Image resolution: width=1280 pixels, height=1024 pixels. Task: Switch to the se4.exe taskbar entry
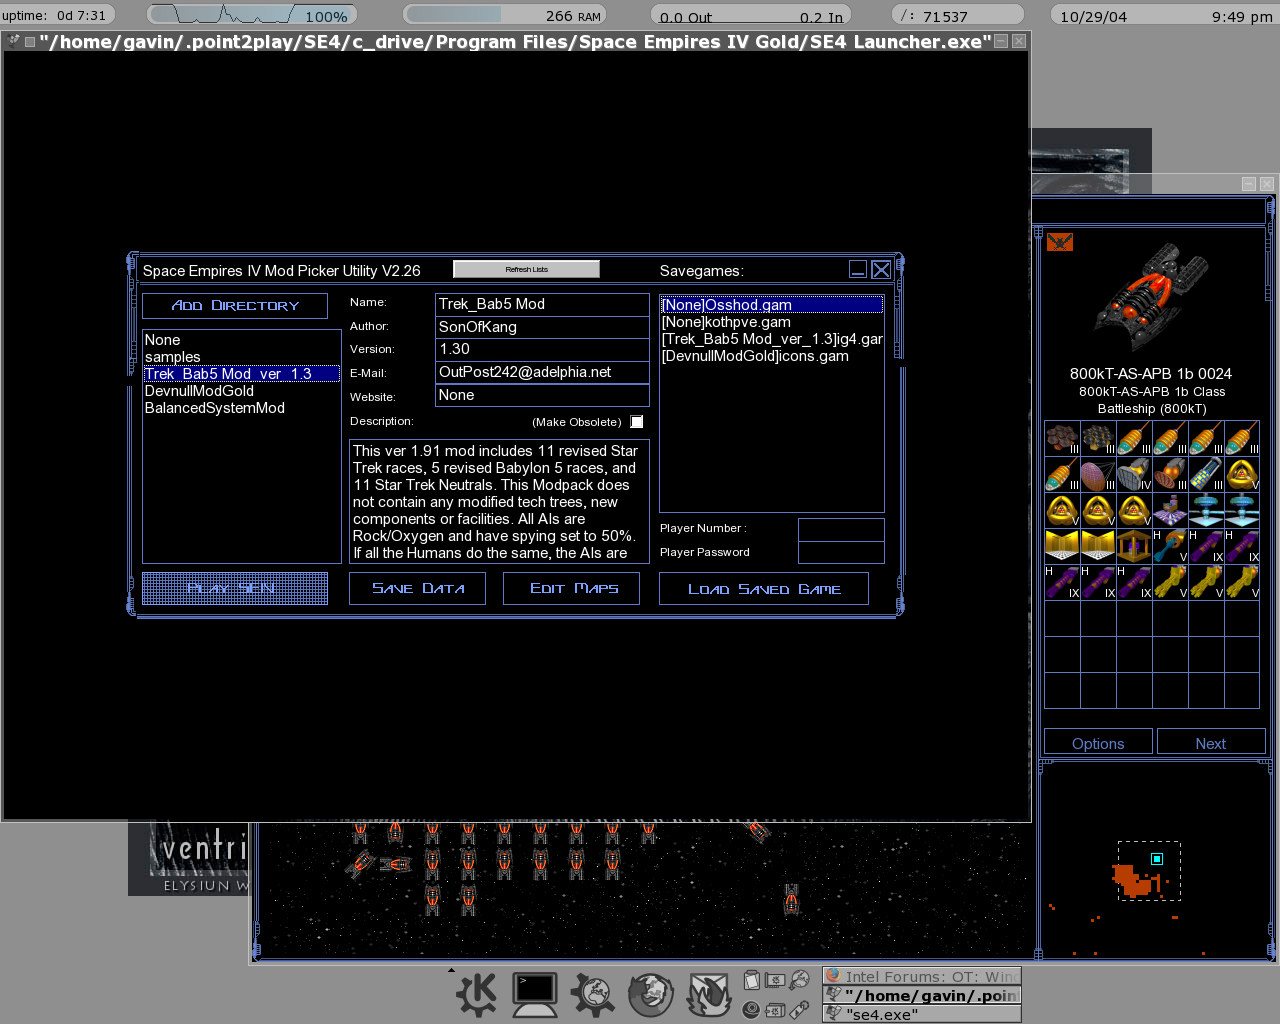point(921,1014)
